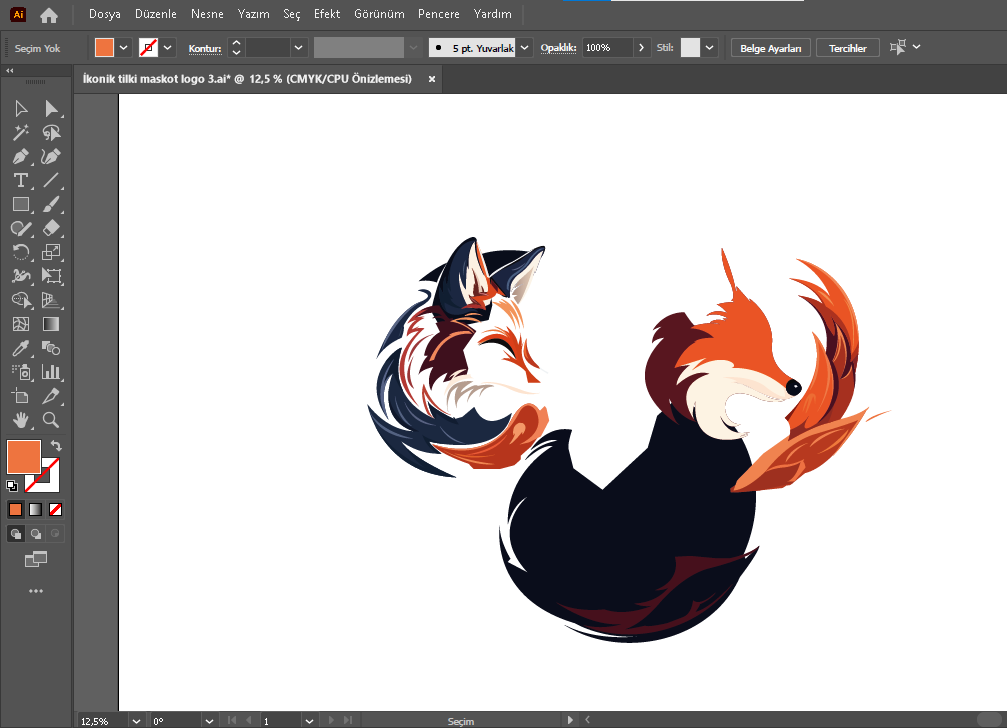Select the Free Transform tool
1007x728 pixels.
click(51, 276)
